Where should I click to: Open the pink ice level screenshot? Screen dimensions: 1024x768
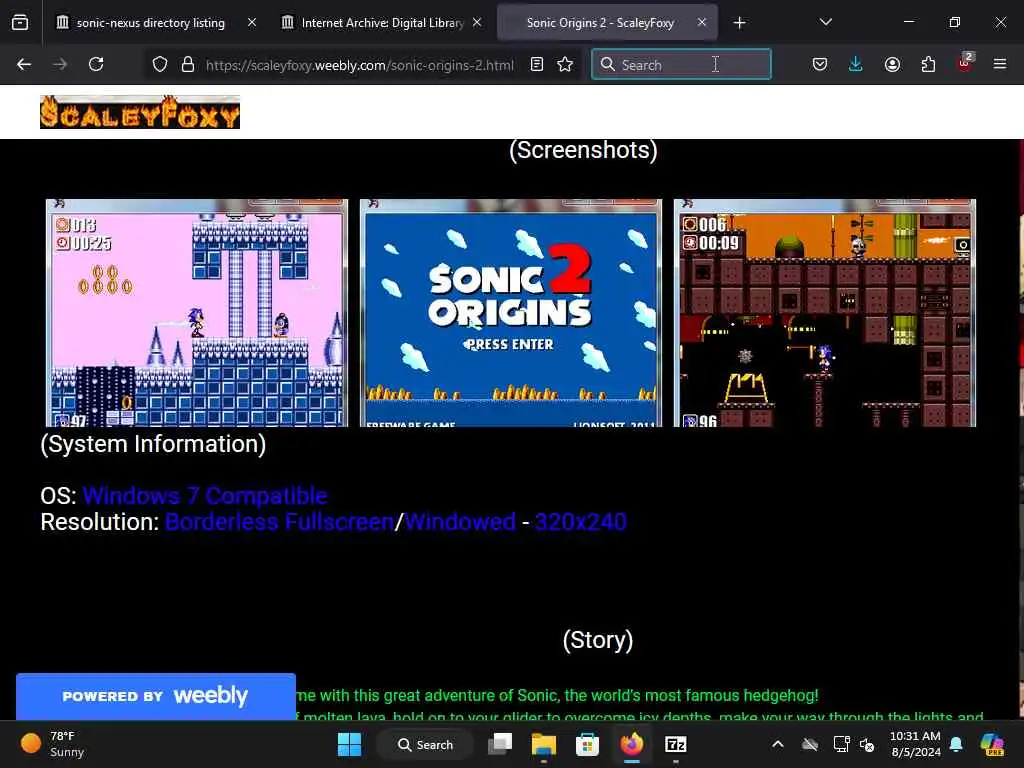(x=197, y=313)
